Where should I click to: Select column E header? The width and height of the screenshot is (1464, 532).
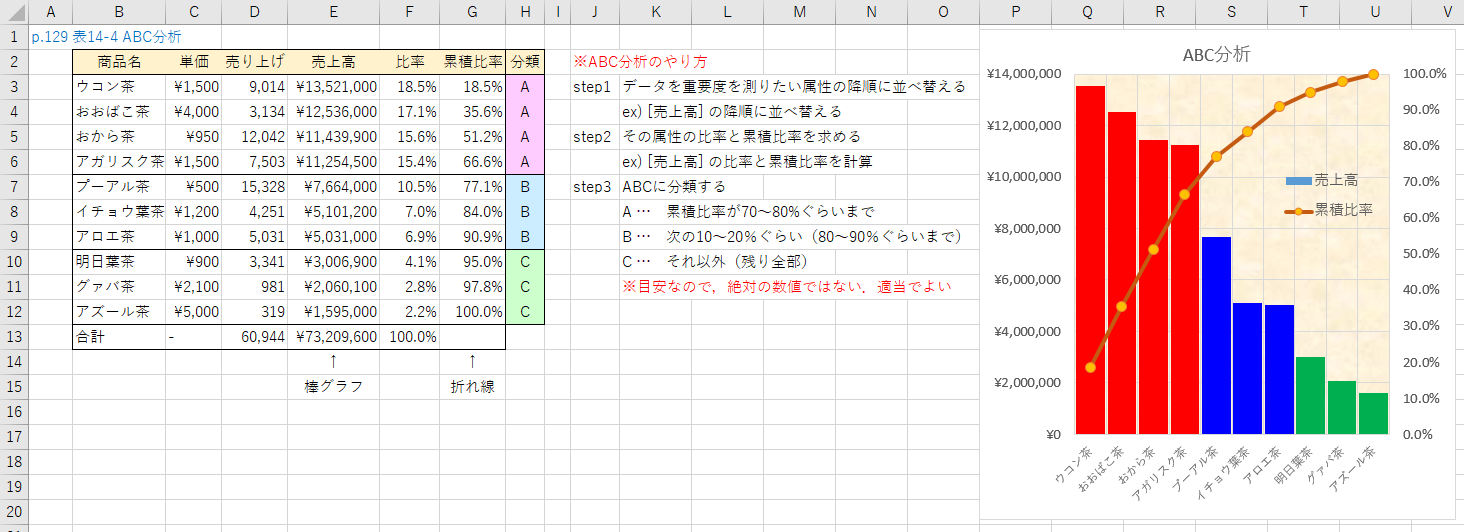click(x=333, y=12)
